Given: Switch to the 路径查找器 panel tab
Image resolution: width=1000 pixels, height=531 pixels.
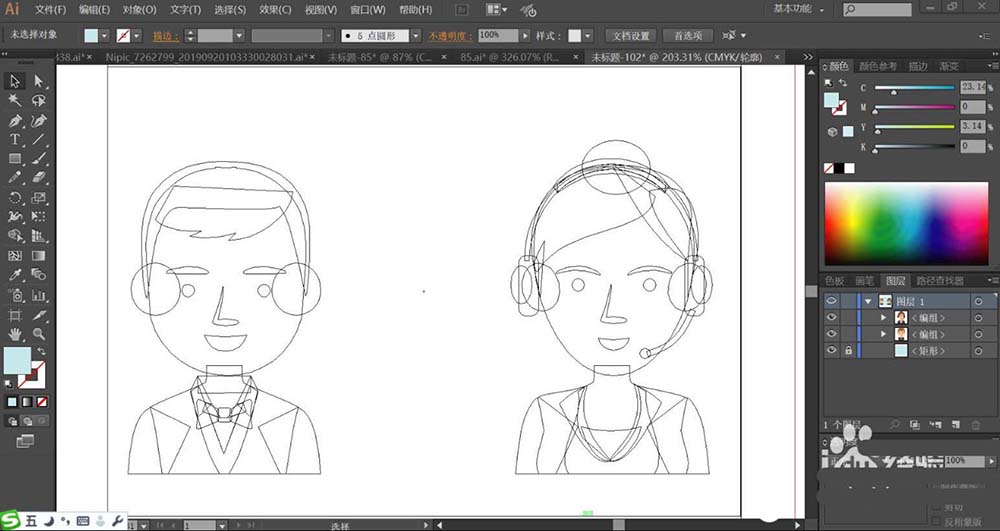Looking at the screenshot, I should tap(940, 280).
